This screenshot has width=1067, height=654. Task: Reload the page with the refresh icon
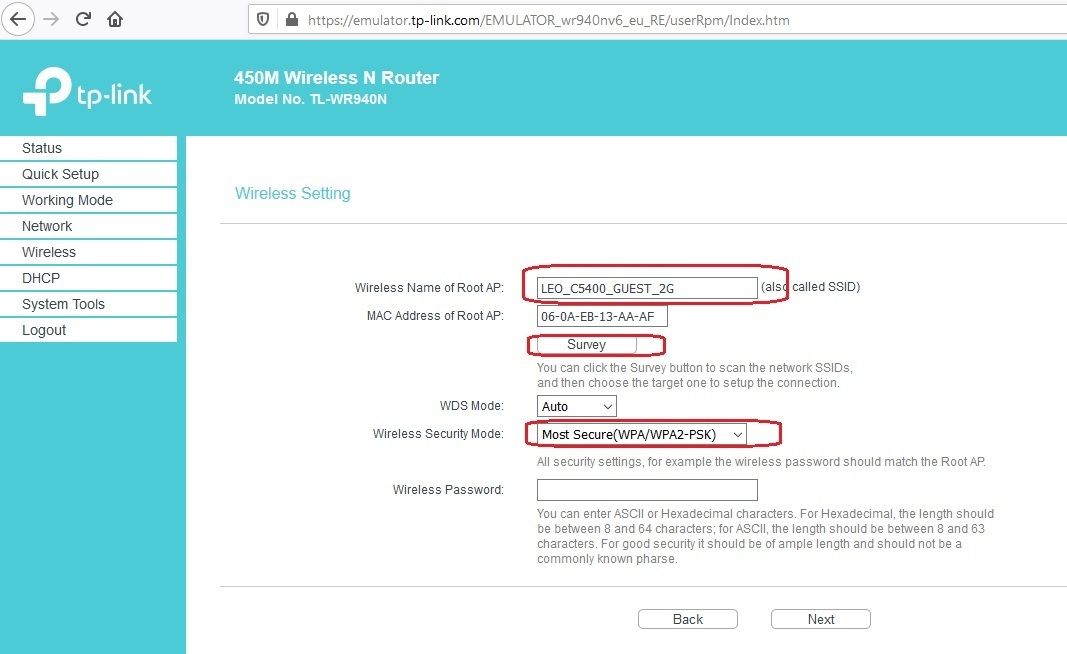[83, 19]
